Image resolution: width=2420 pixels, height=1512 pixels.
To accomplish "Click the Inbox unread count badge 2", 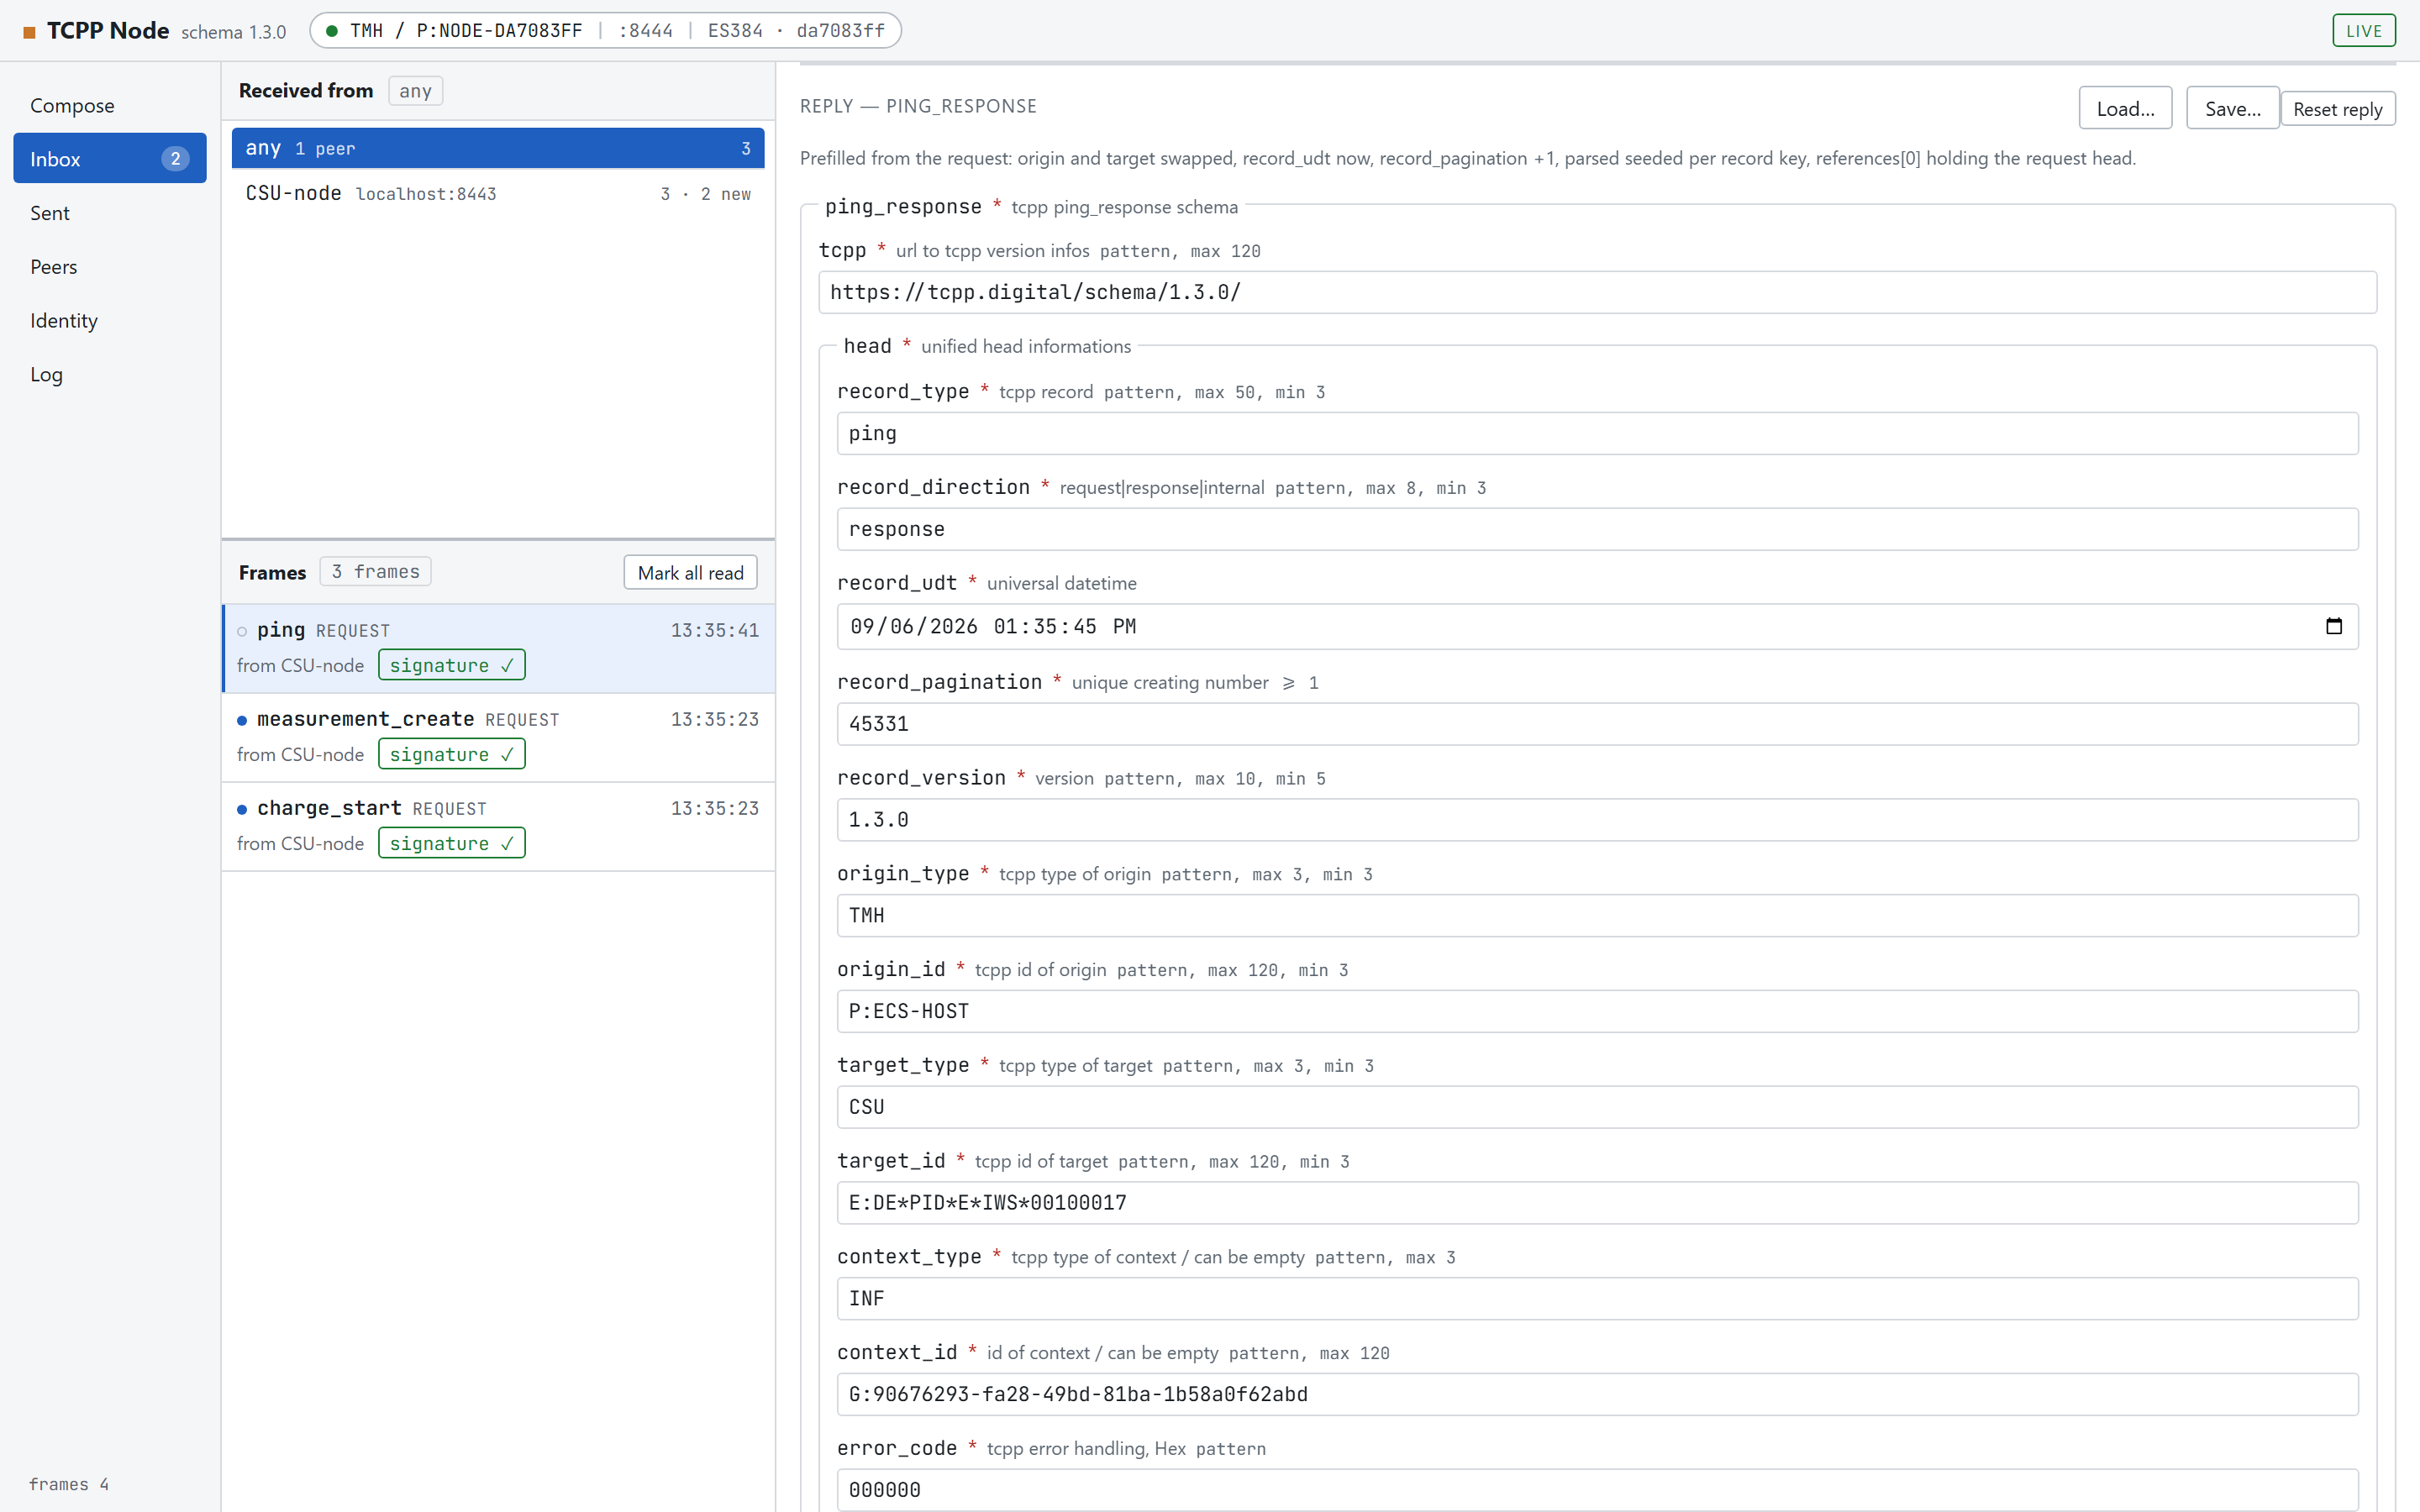I will coord(175,159).
